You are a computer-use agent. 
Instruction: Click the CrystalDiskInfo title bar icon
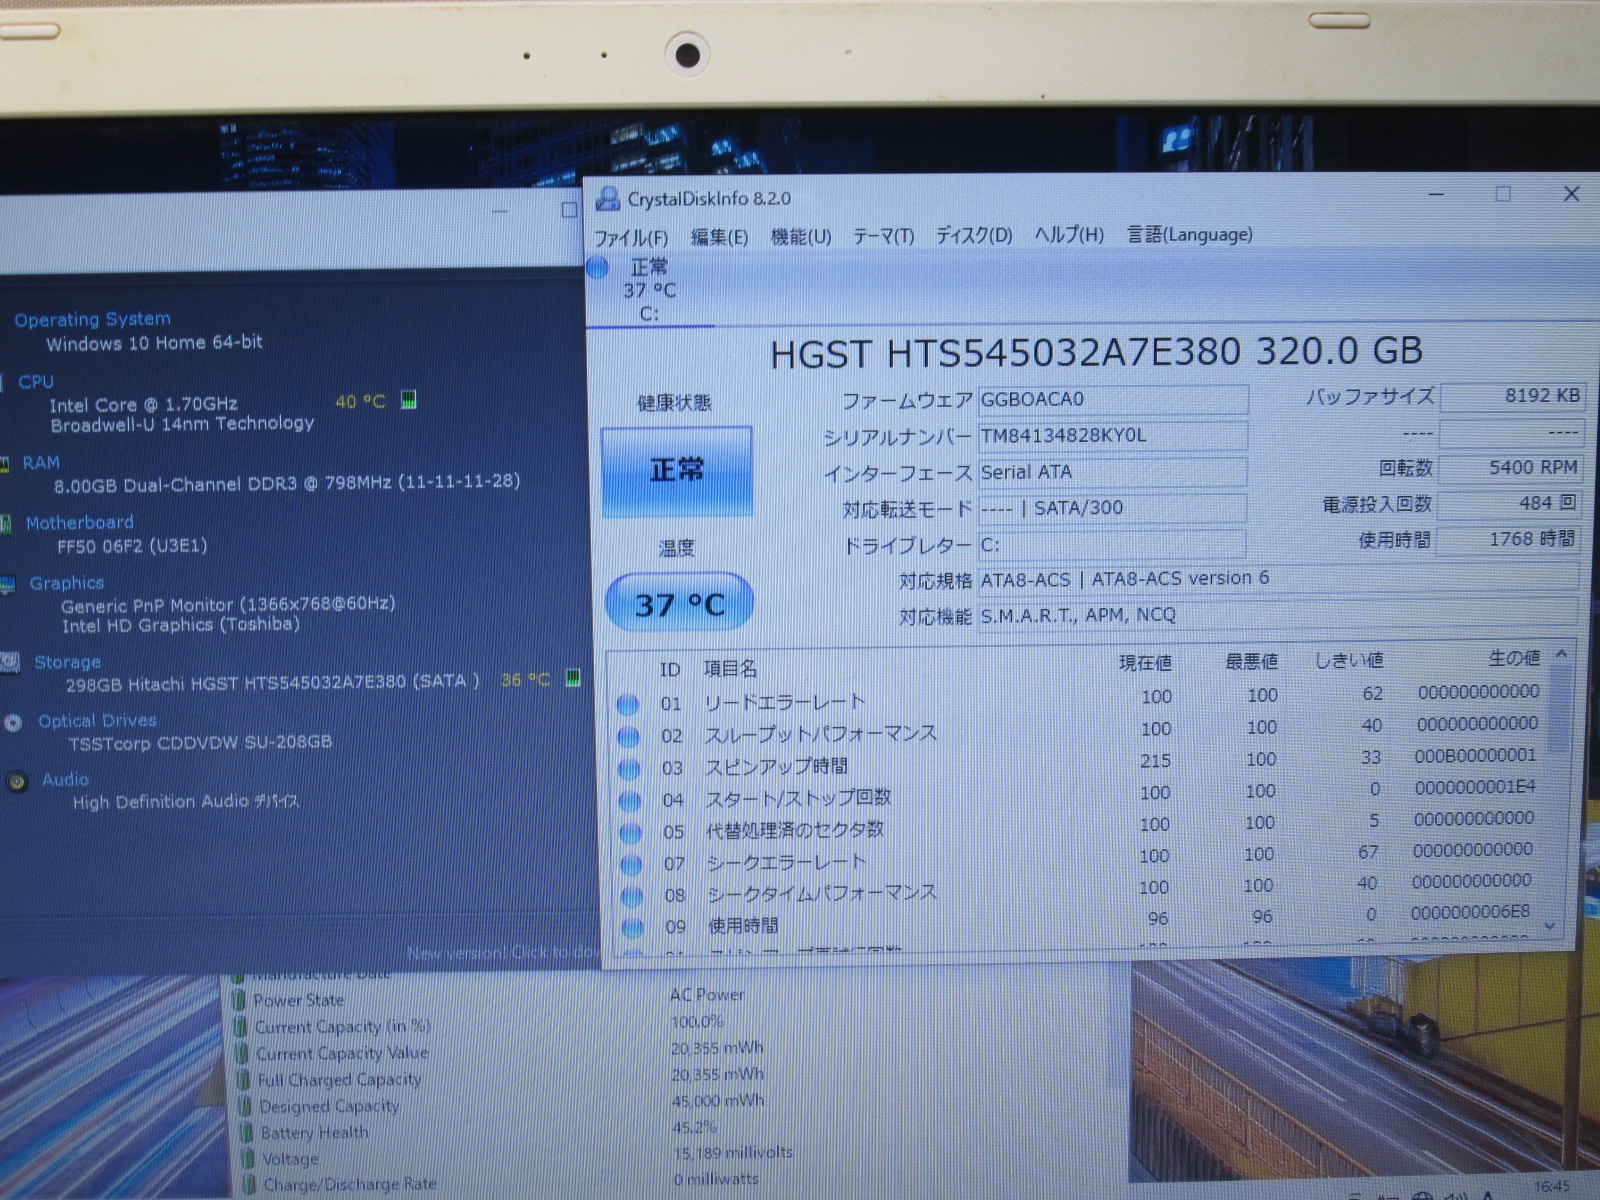(607, 199)
